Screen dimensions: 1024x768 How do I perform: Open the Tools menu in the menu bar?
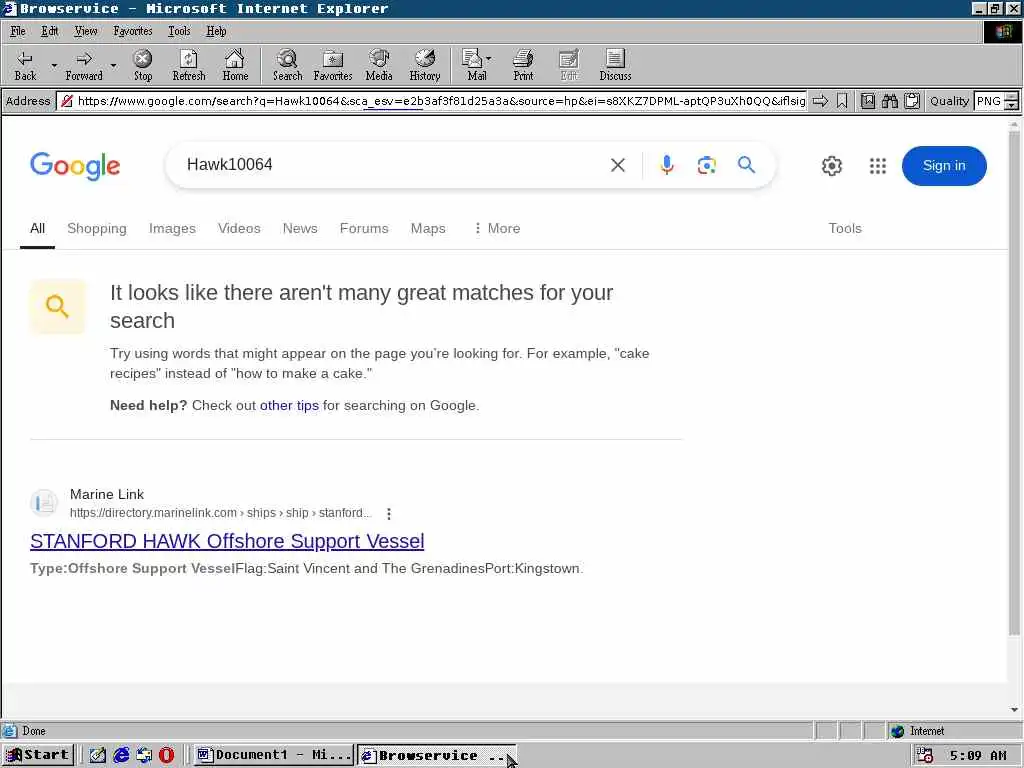coord(179,31)
